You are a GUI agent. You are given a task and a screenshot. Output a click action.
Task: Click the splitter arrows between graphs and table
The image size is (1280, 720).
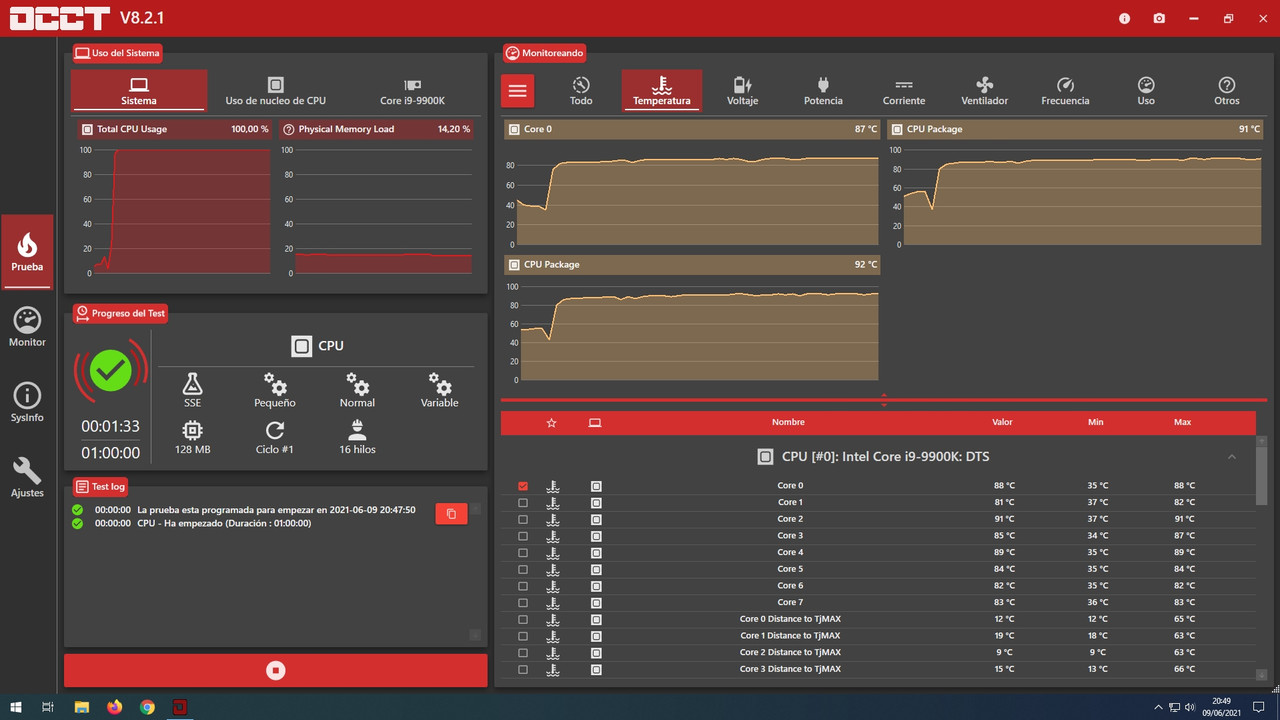pos(884,400)
